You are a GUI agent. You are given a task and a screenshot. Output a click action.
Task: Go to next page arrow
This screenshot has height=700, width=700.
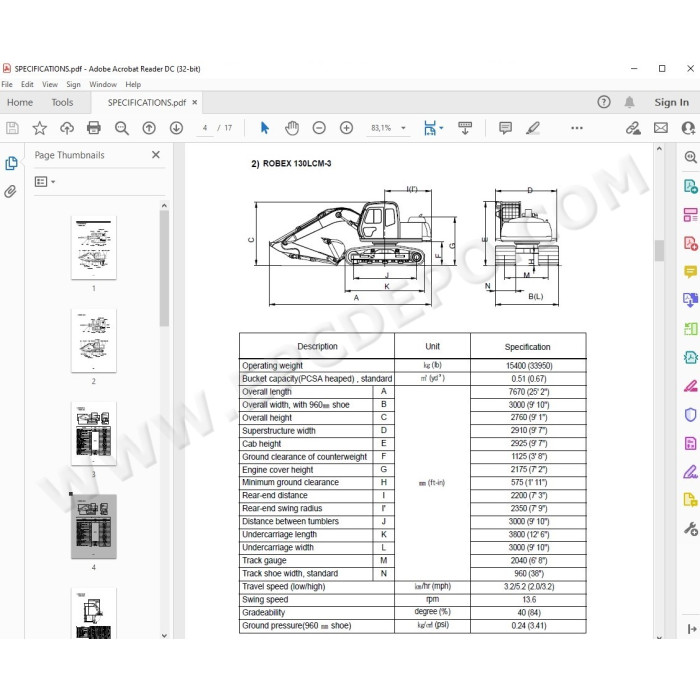tap(176, 128)
